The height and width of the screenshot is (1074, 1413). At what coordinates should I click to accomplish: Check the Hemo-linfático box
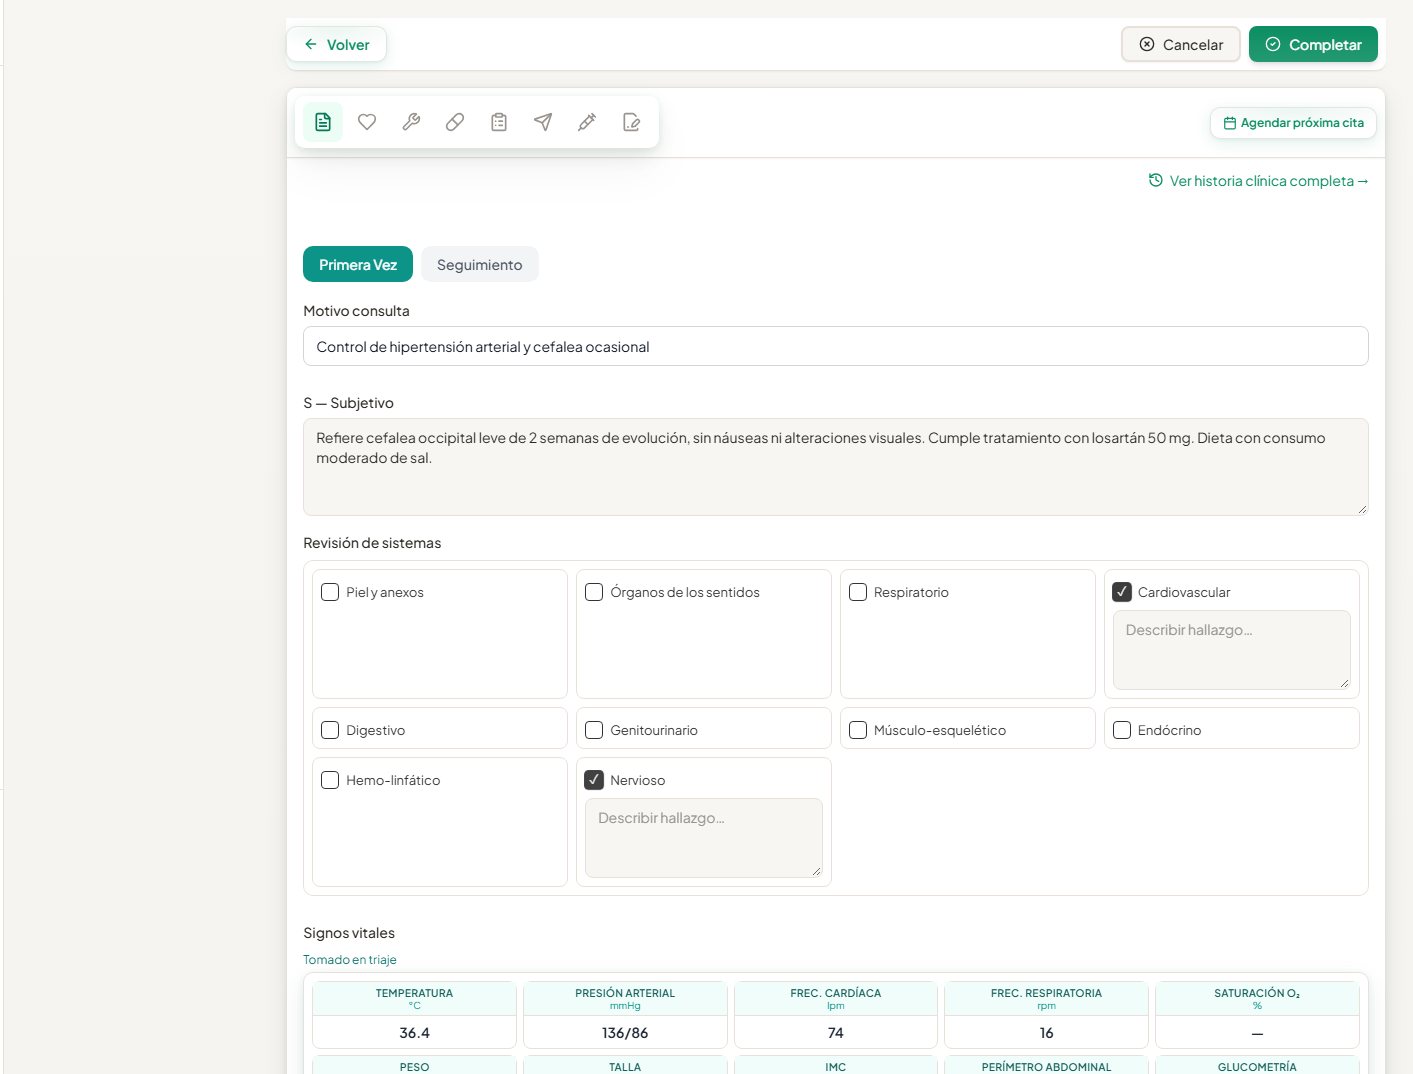click(330, 780)
